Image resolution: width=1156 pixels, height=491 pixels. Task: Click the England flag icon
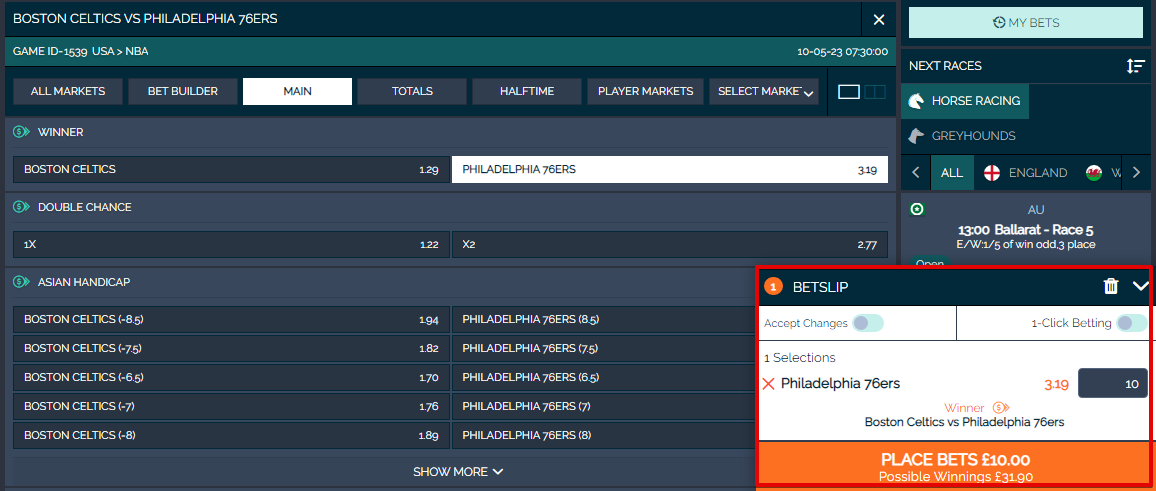click(x=992, y=173)
